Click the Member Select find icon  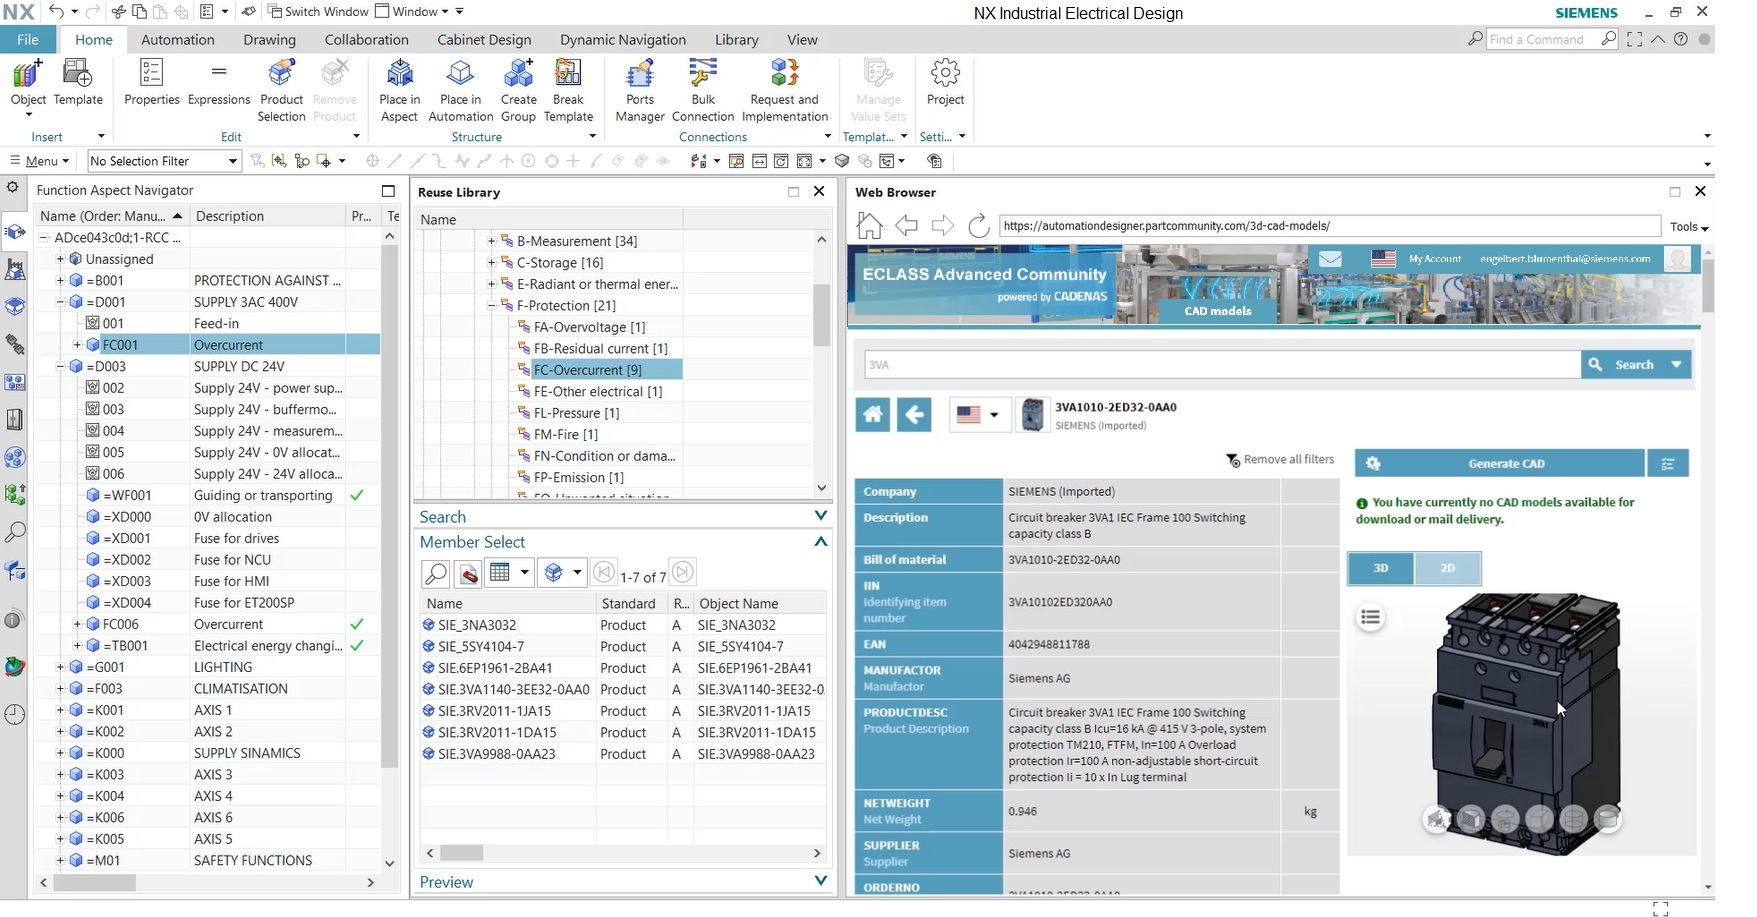(436, 573)
